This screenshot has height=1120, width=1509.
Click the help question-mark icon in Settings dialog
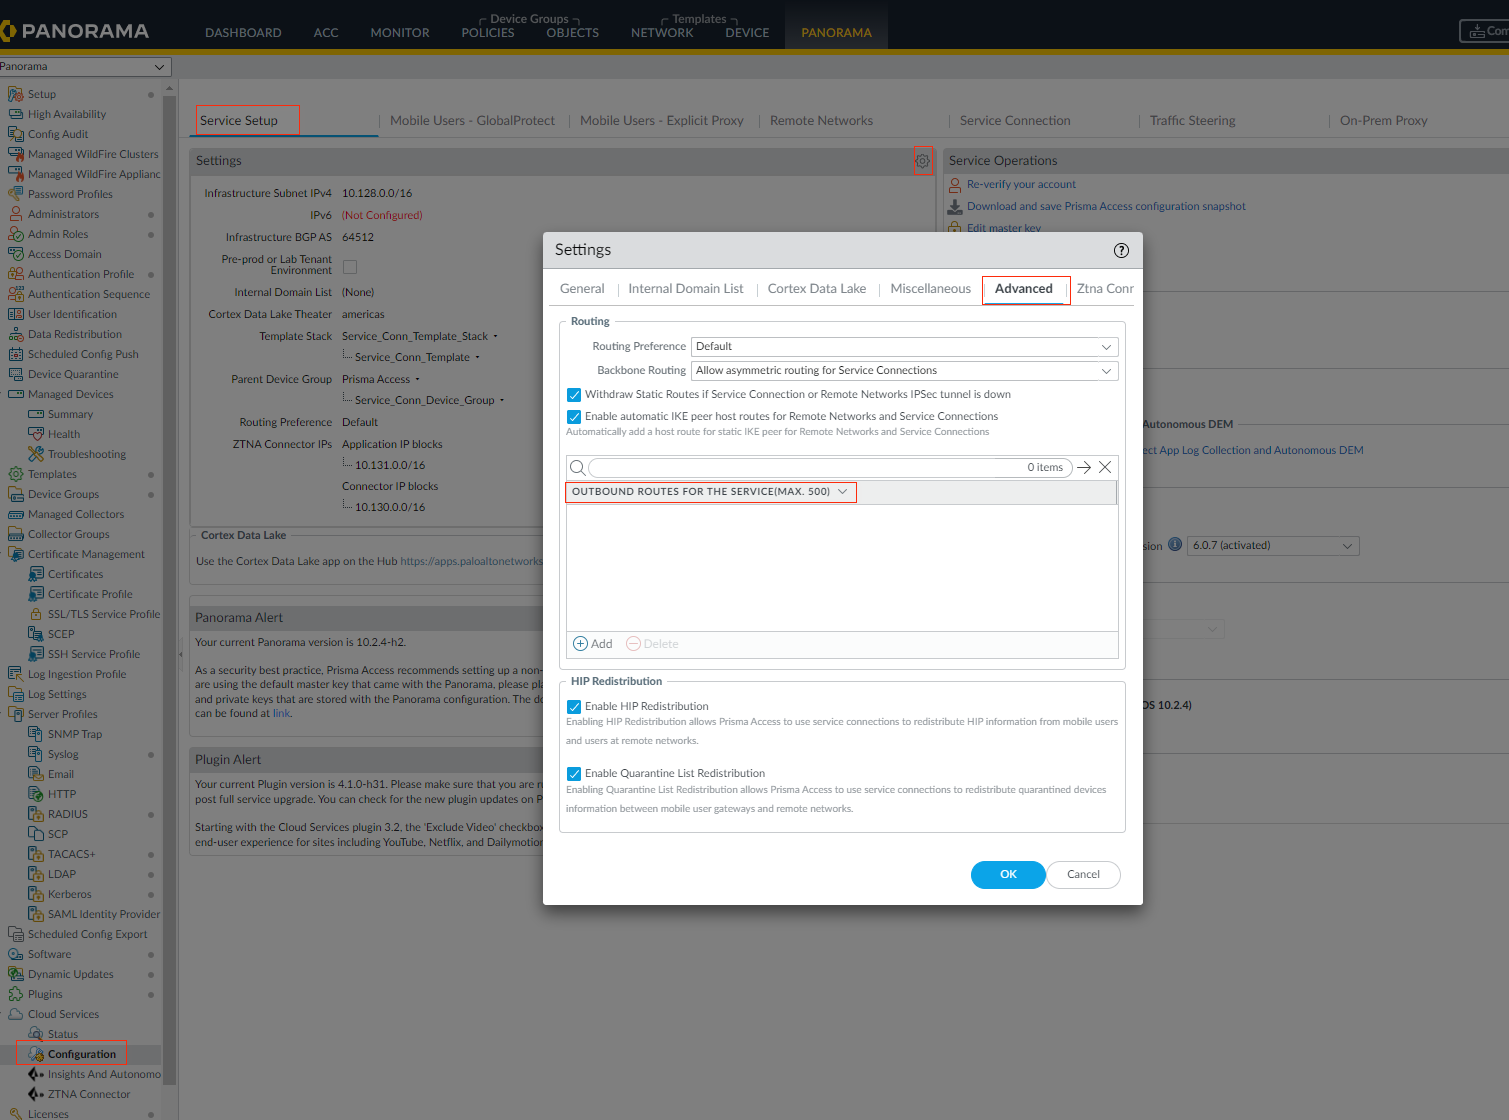pos(1120,250)
